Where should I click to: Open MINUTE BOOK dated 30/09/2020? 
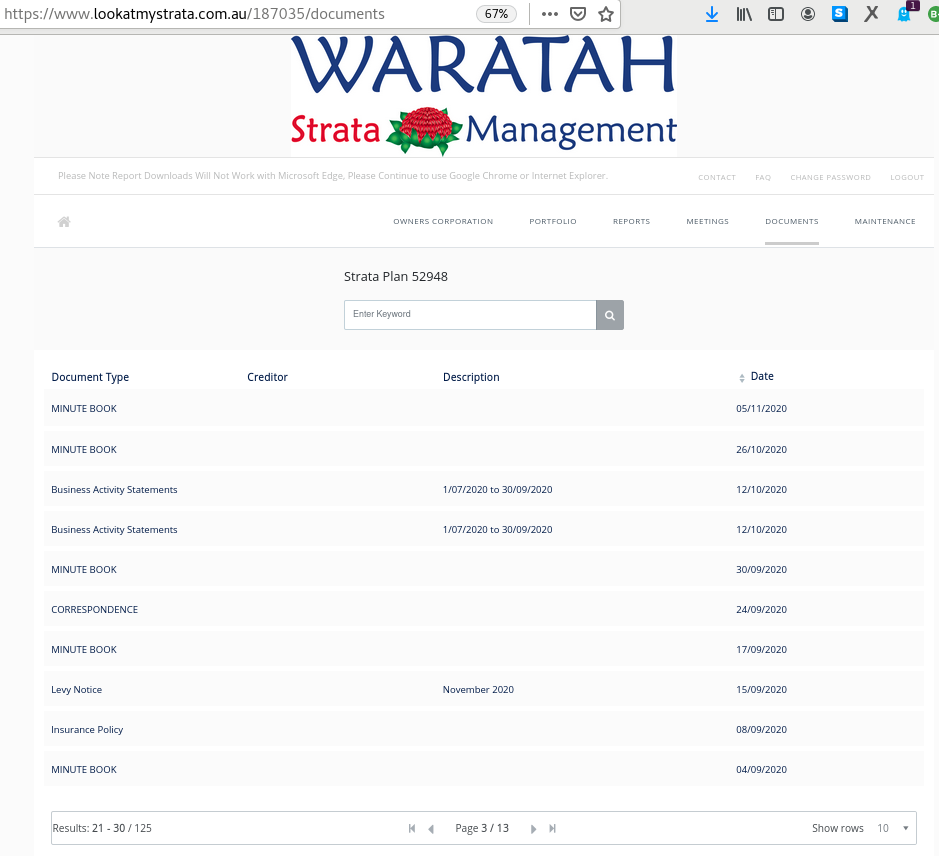pyautogui.click(x=483, y=570)
